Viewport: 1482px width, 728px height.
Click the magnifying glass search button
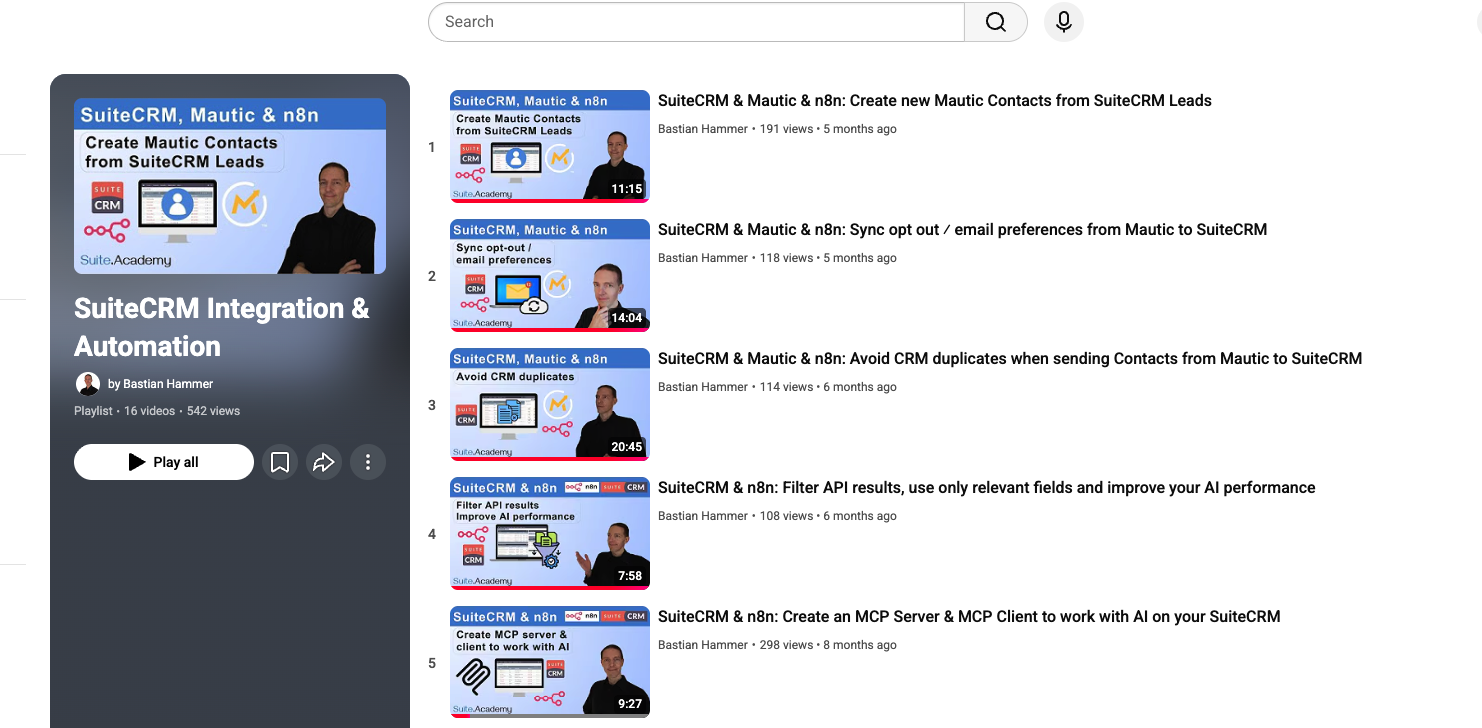995,22
